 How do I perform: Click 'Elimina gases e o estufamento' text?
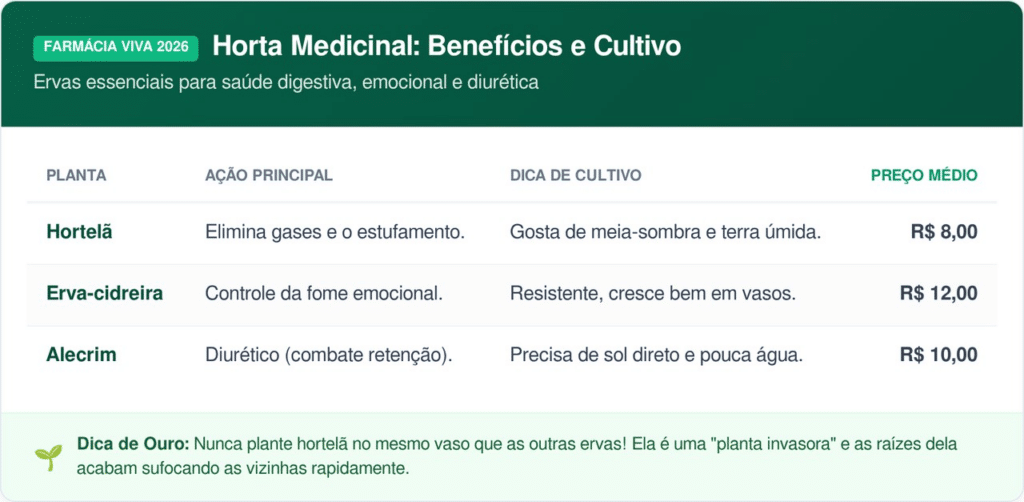[x=335, y=232]
